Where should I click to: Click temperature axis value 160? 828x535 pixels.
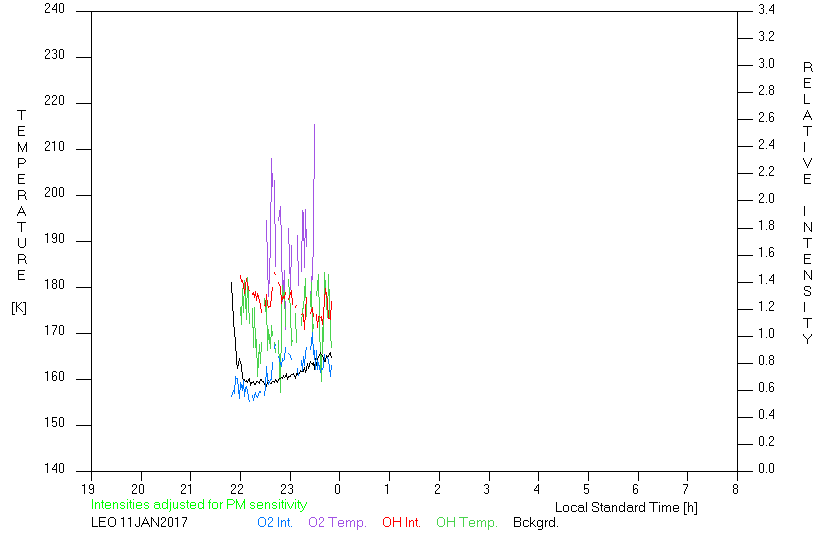pyautogui.click(x=54, y=377)
